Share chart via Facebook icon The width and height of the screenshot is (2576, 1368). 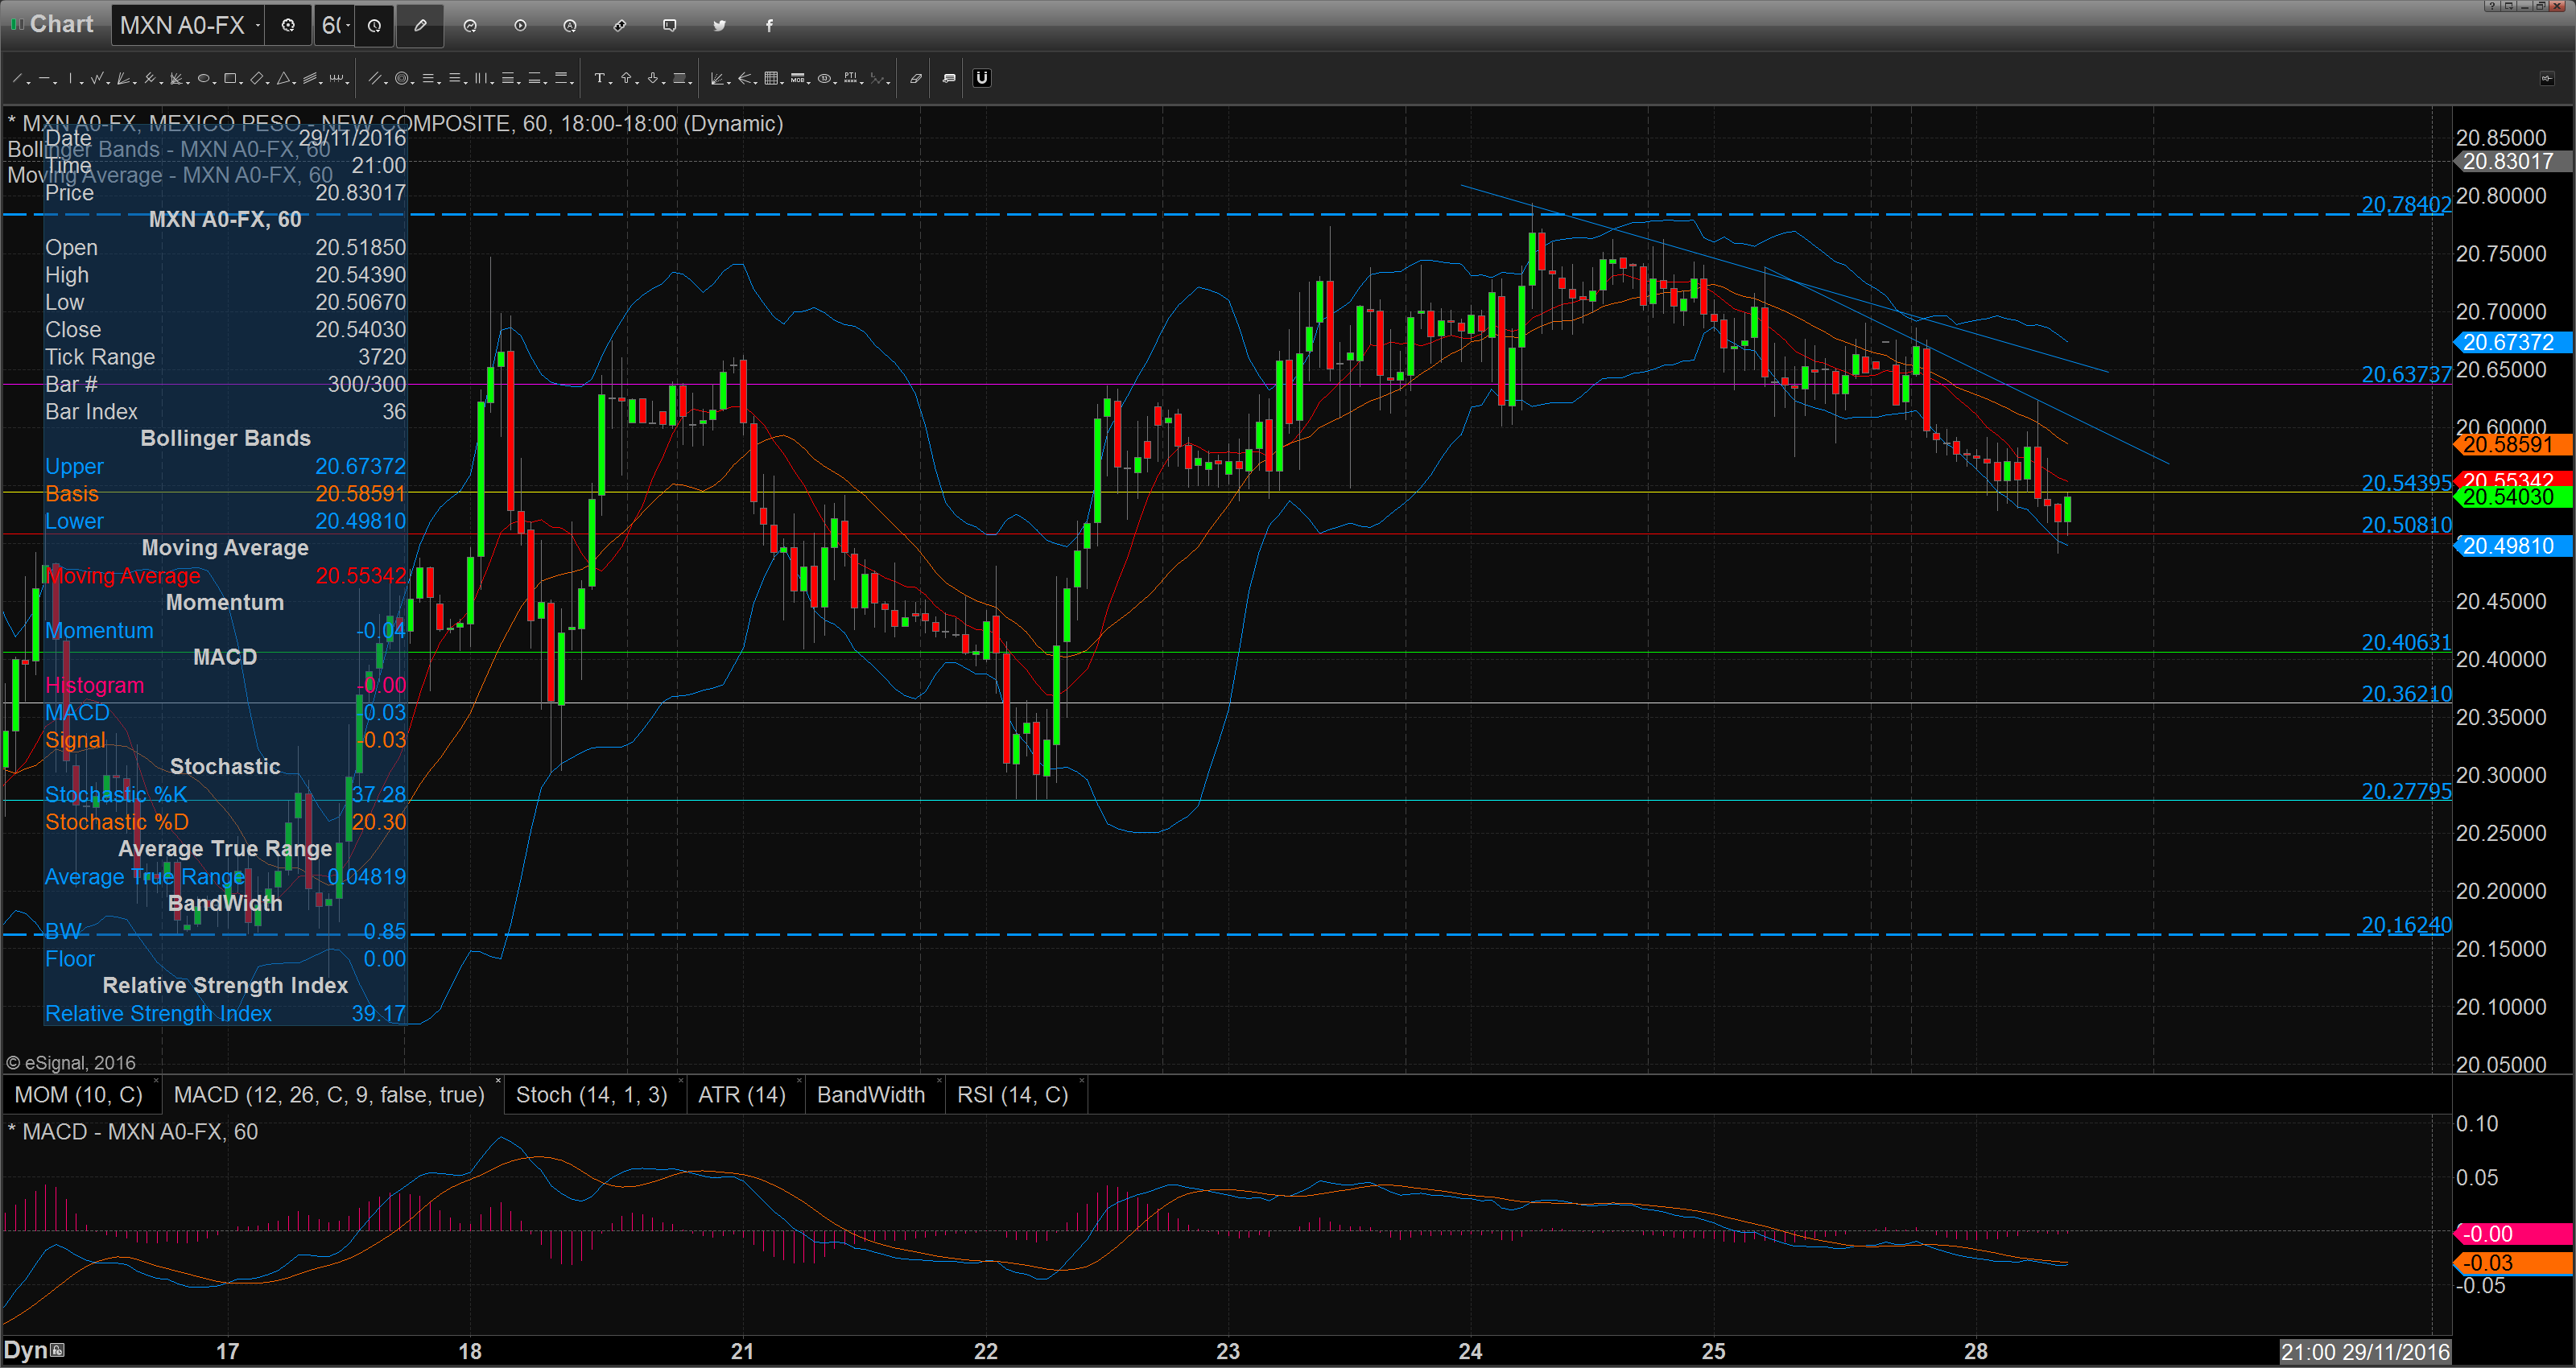769,26
